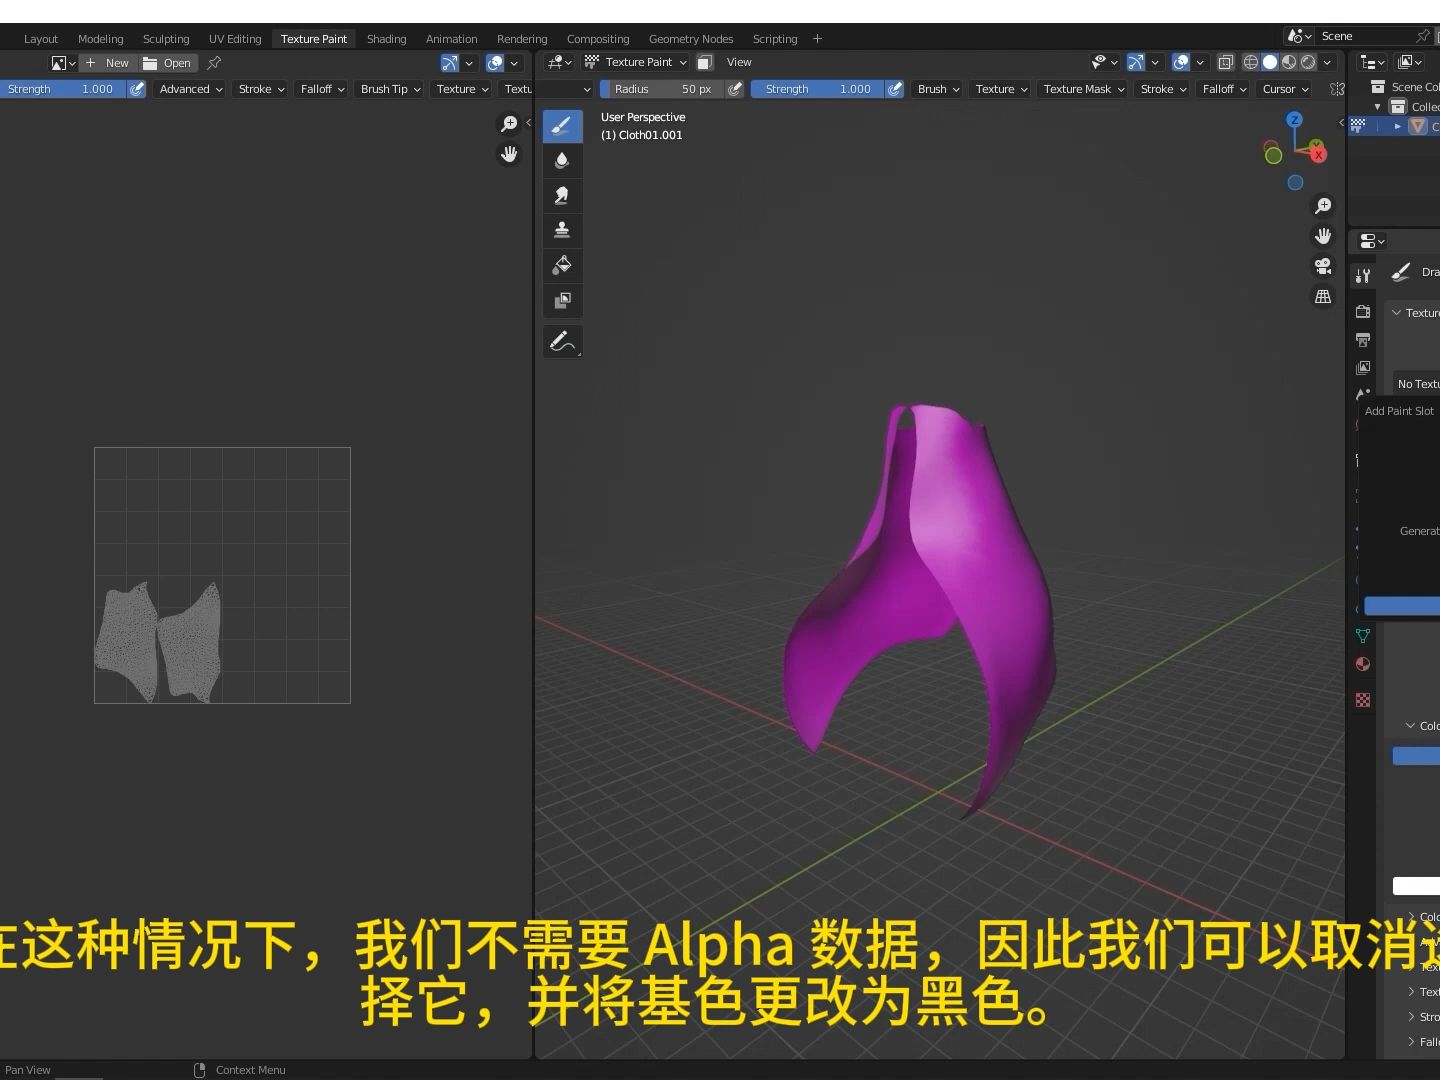Screen dimensions: 1440x1080
Task: Open the Object Data properties tab
Action: [1362, 636]
